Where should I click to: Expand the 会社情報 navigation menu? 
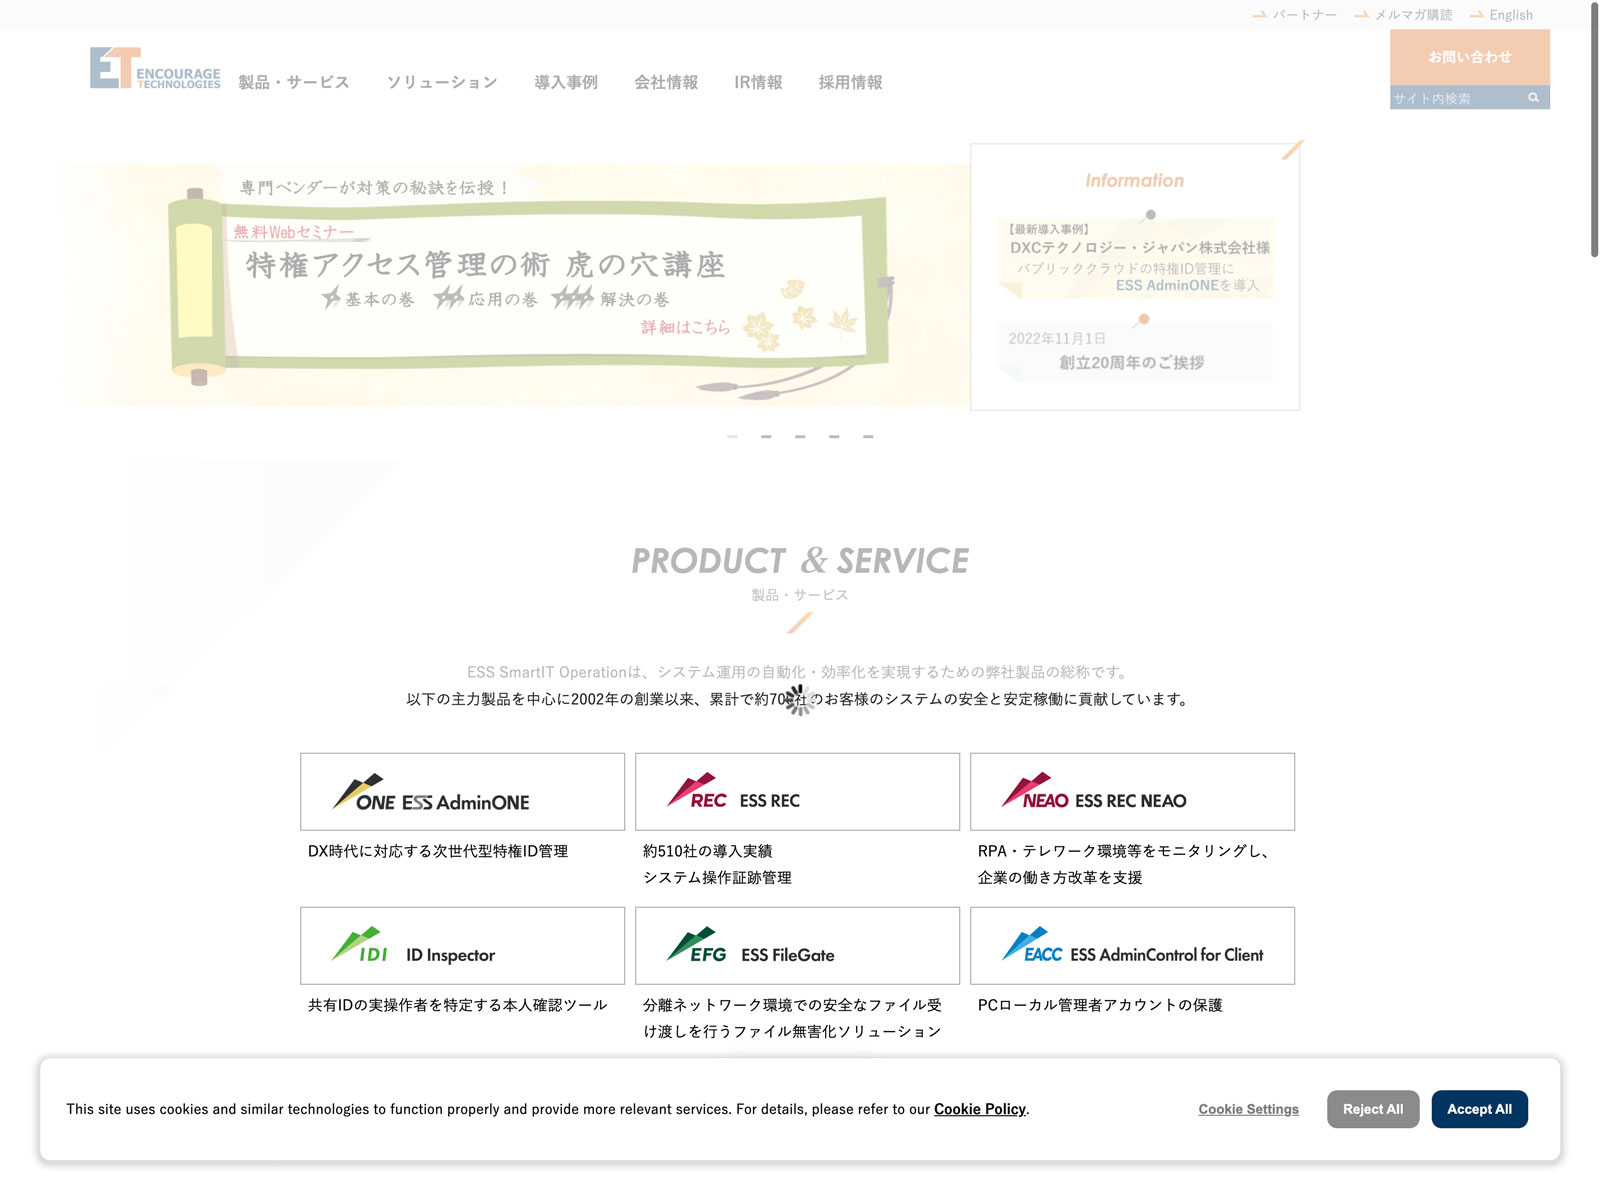click(x=666, y=83)
